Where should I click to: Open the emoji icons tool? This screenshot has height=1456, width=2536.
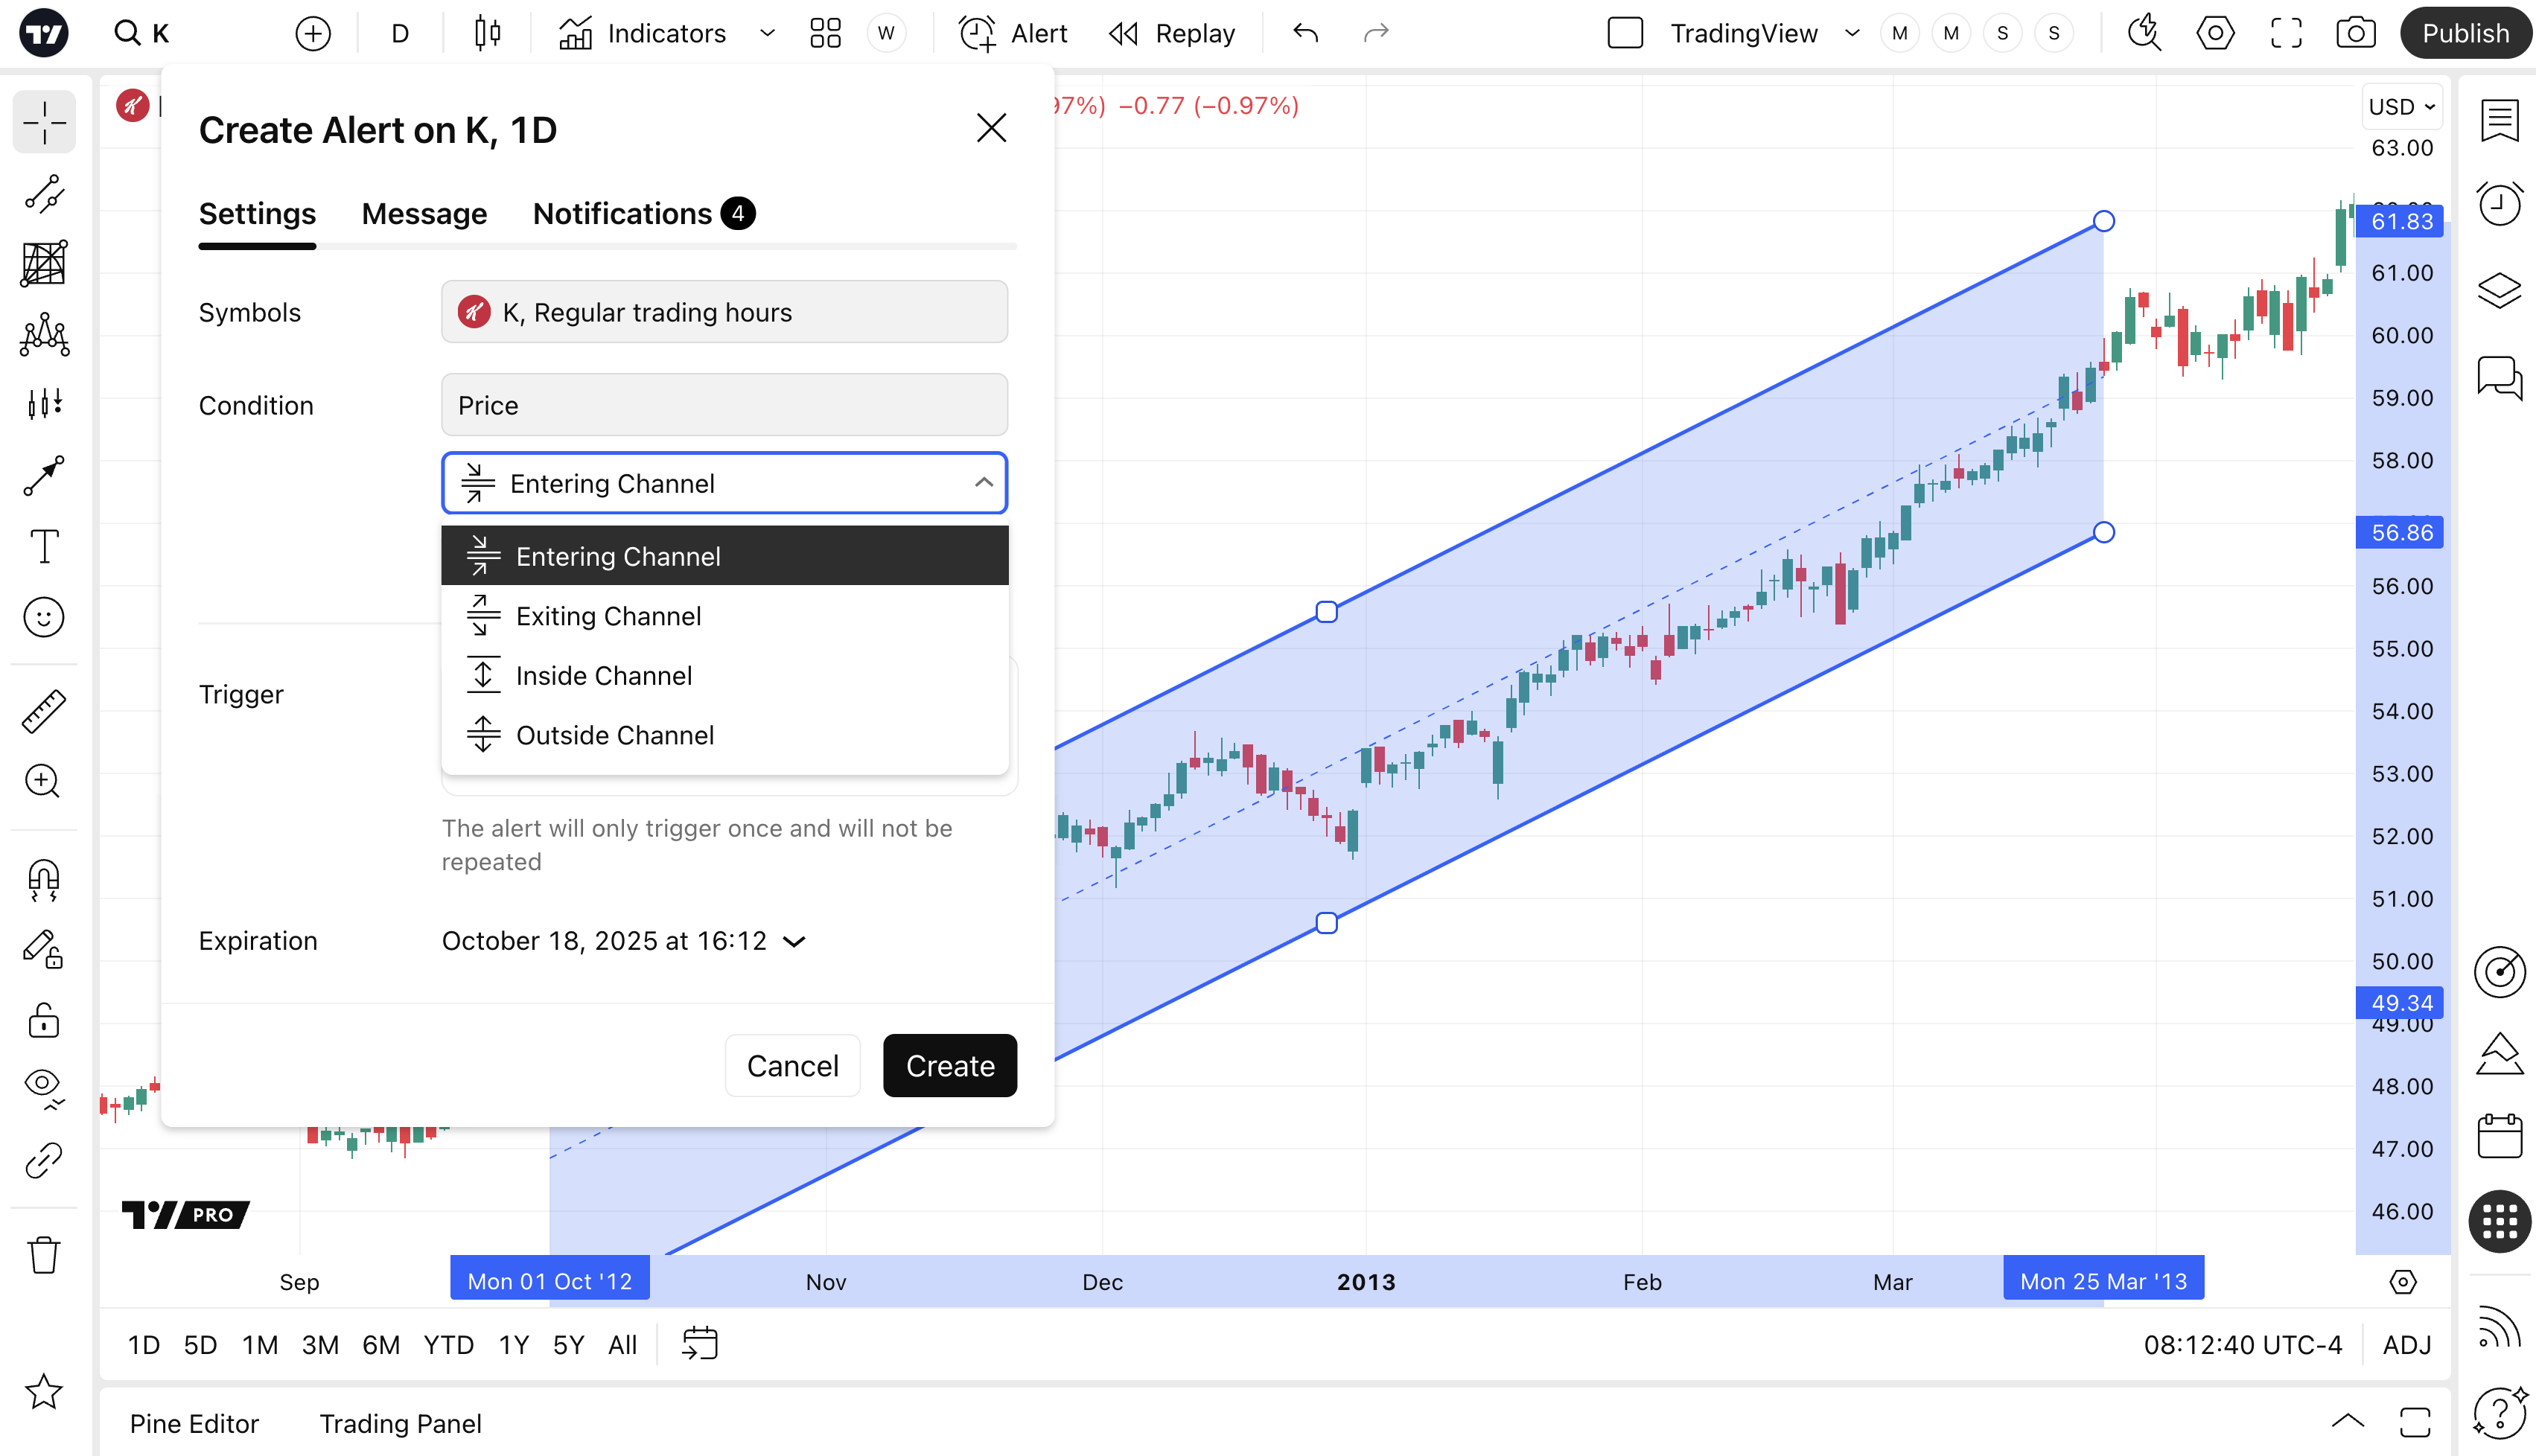pos(44,617)
